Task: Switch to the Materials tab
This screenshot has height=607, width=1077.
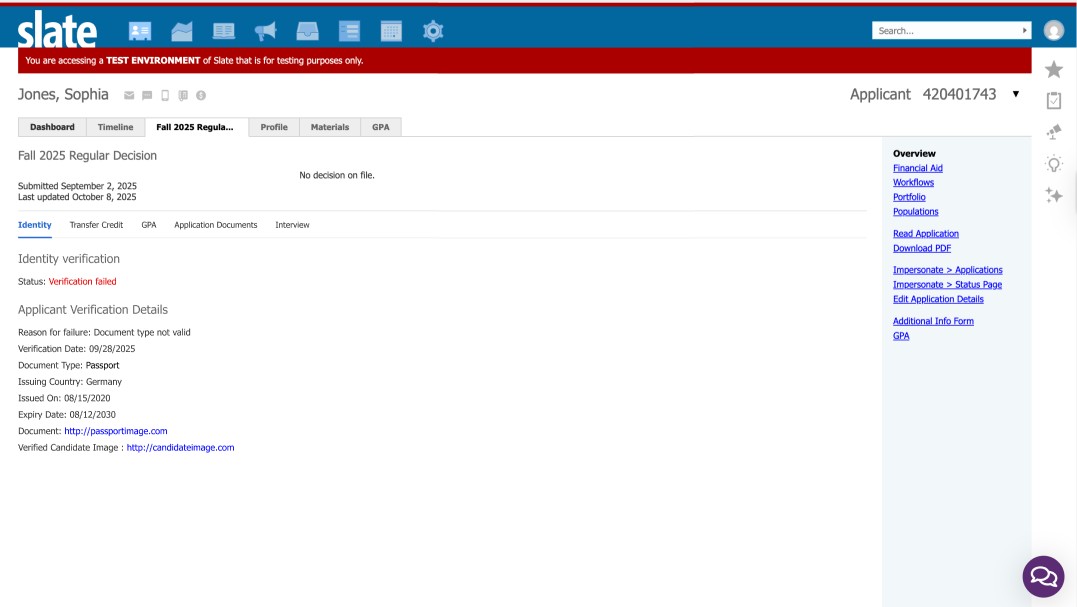Action: [330, 127]
